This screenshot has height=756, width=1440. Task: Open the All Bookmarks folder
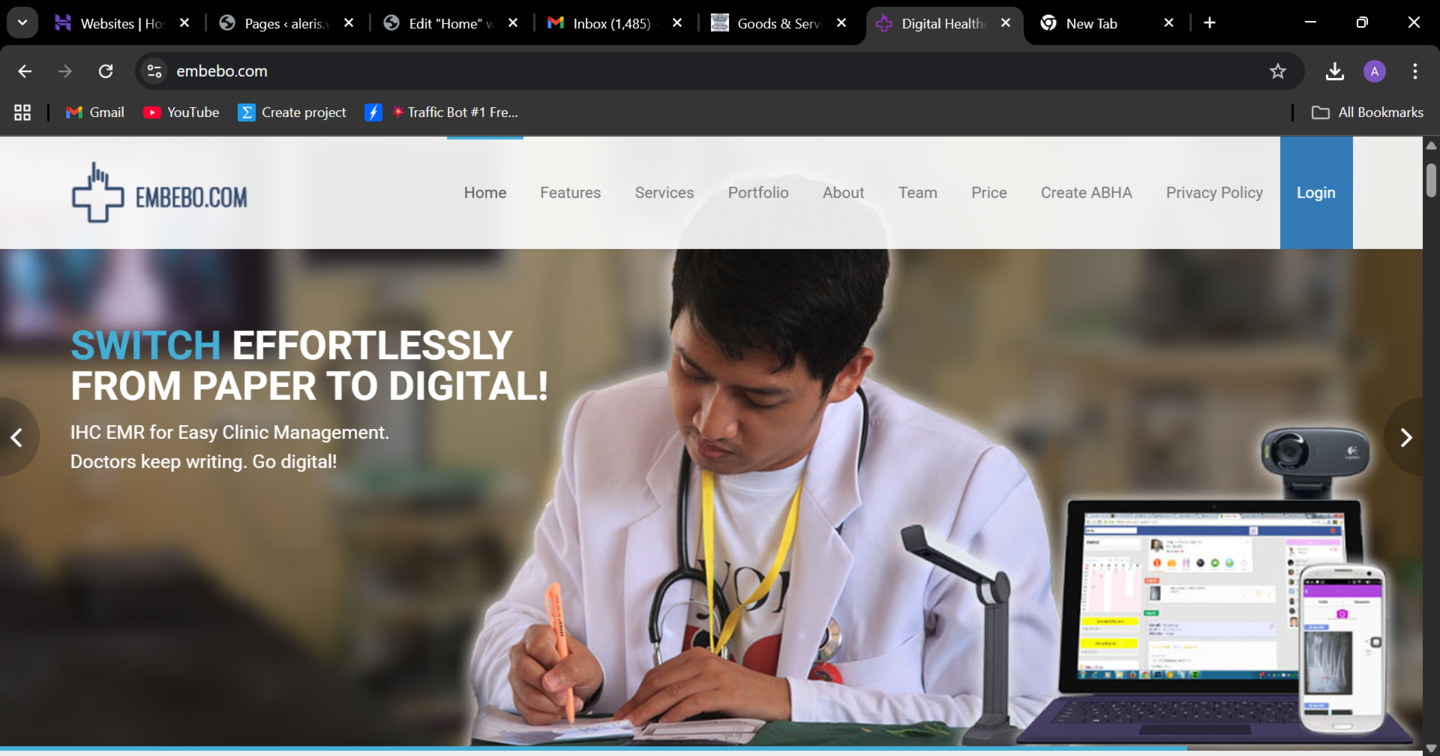1367,112
